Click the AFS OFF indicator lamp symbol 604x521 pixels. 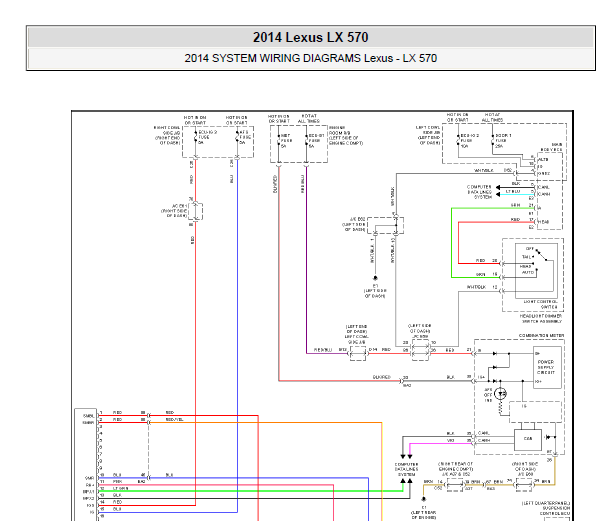(x=501, y=394)
